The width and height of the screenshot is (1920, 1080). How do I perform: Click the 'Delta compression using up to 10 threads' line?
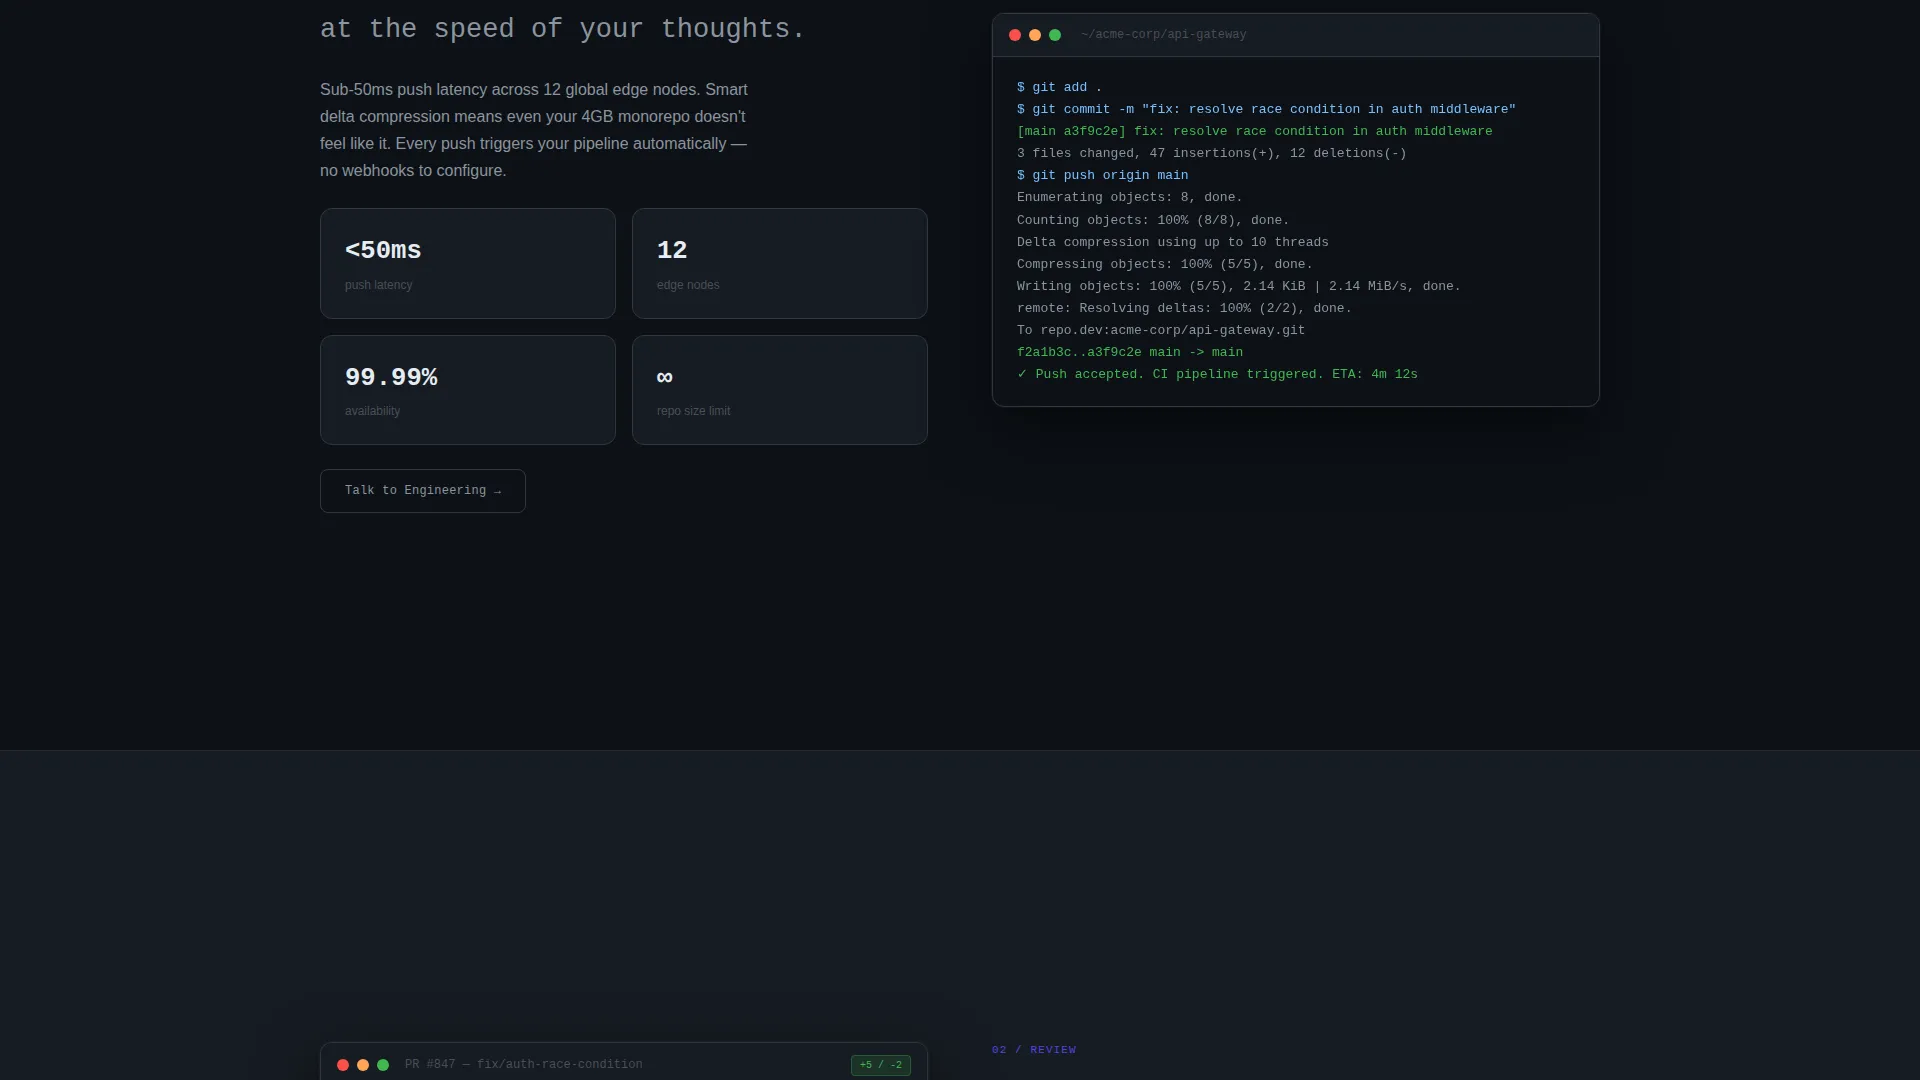1173,243
